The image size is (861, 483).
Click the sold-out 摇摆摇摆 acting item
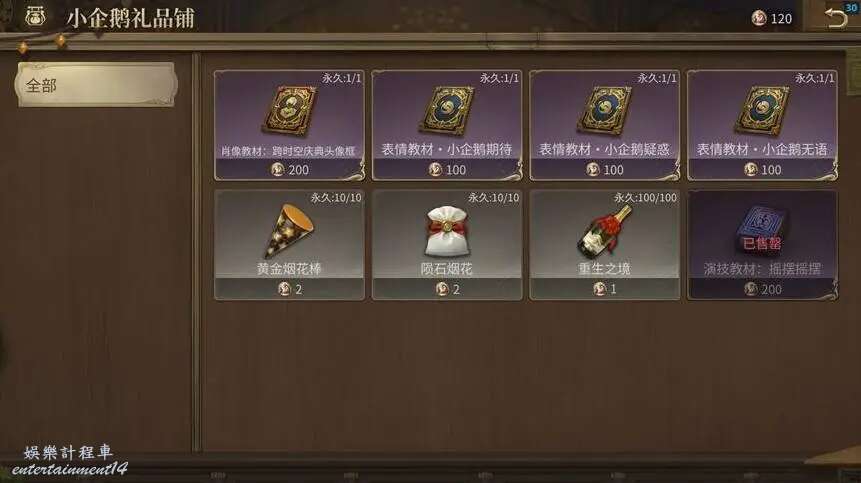click(x=762, y=245)
